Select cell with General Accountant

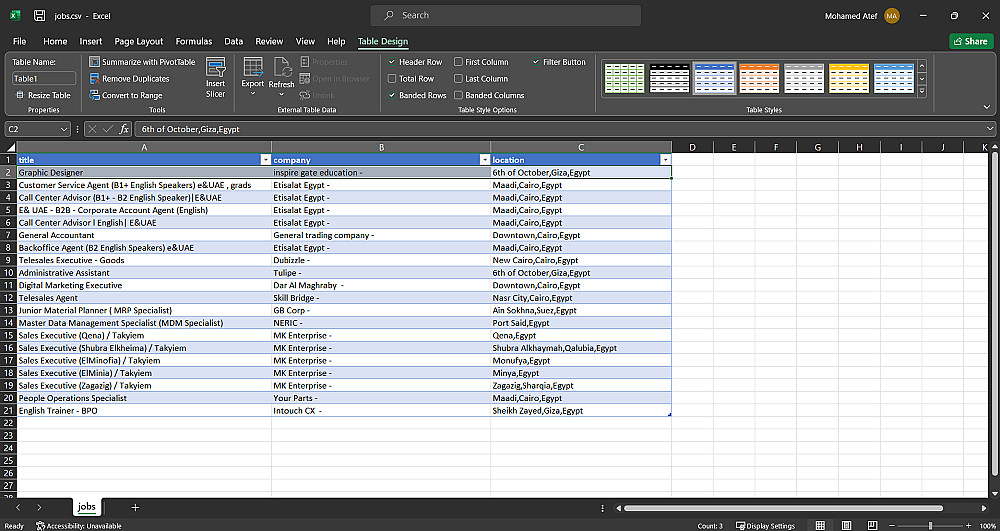(x=144, y=235)
